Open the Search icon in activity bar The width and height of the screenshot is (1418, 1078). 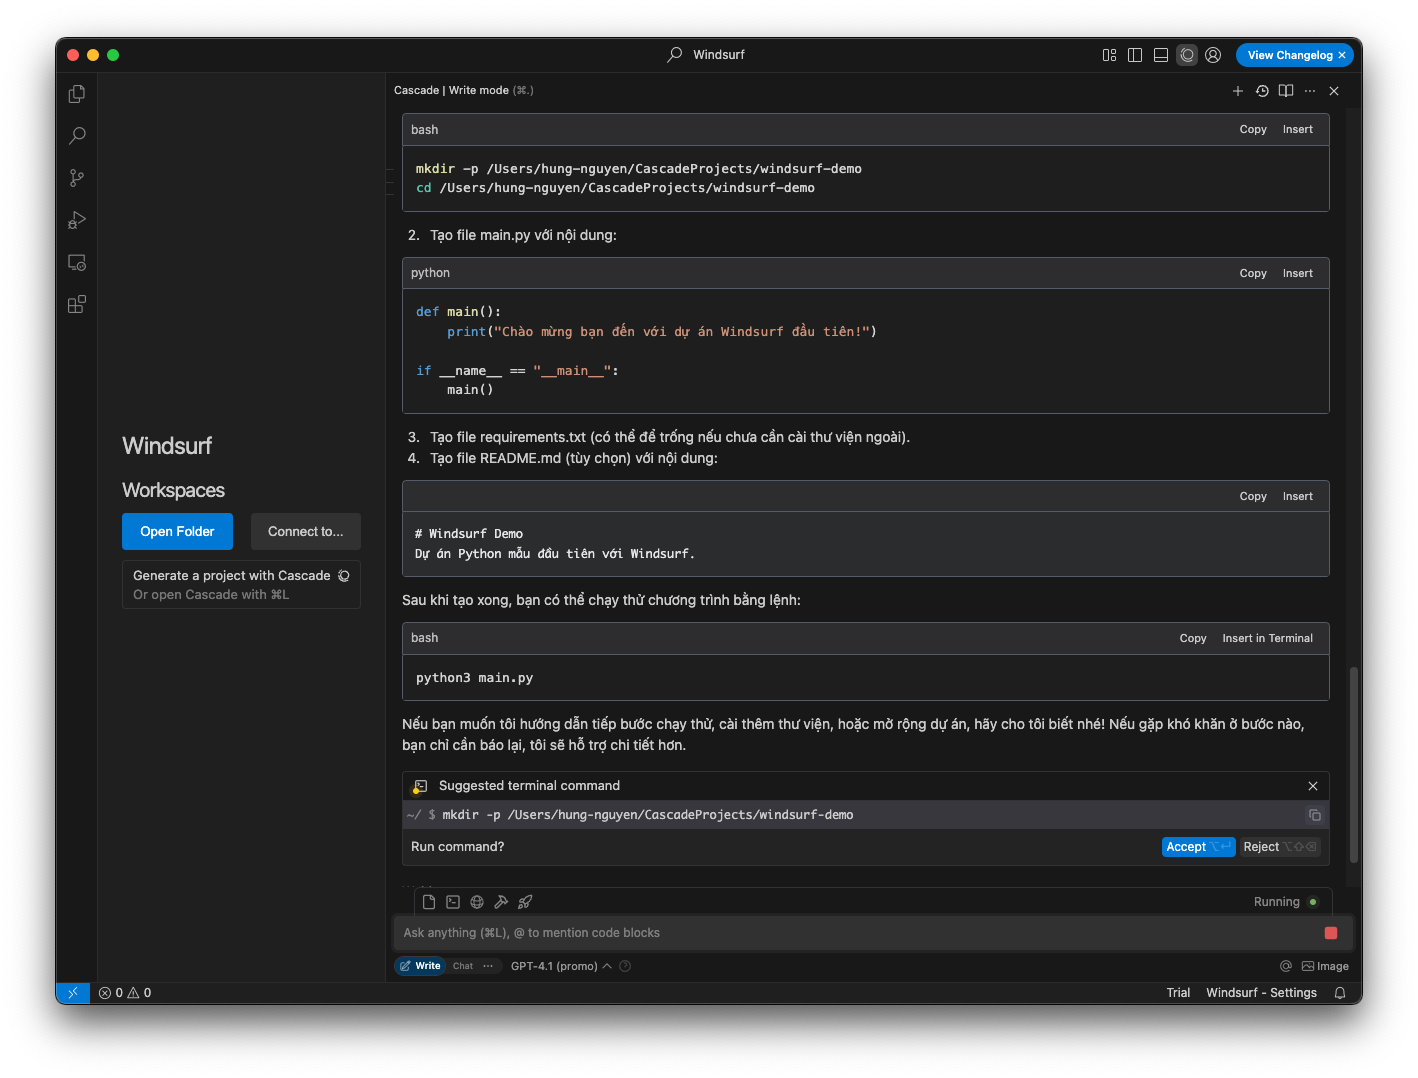77,136
